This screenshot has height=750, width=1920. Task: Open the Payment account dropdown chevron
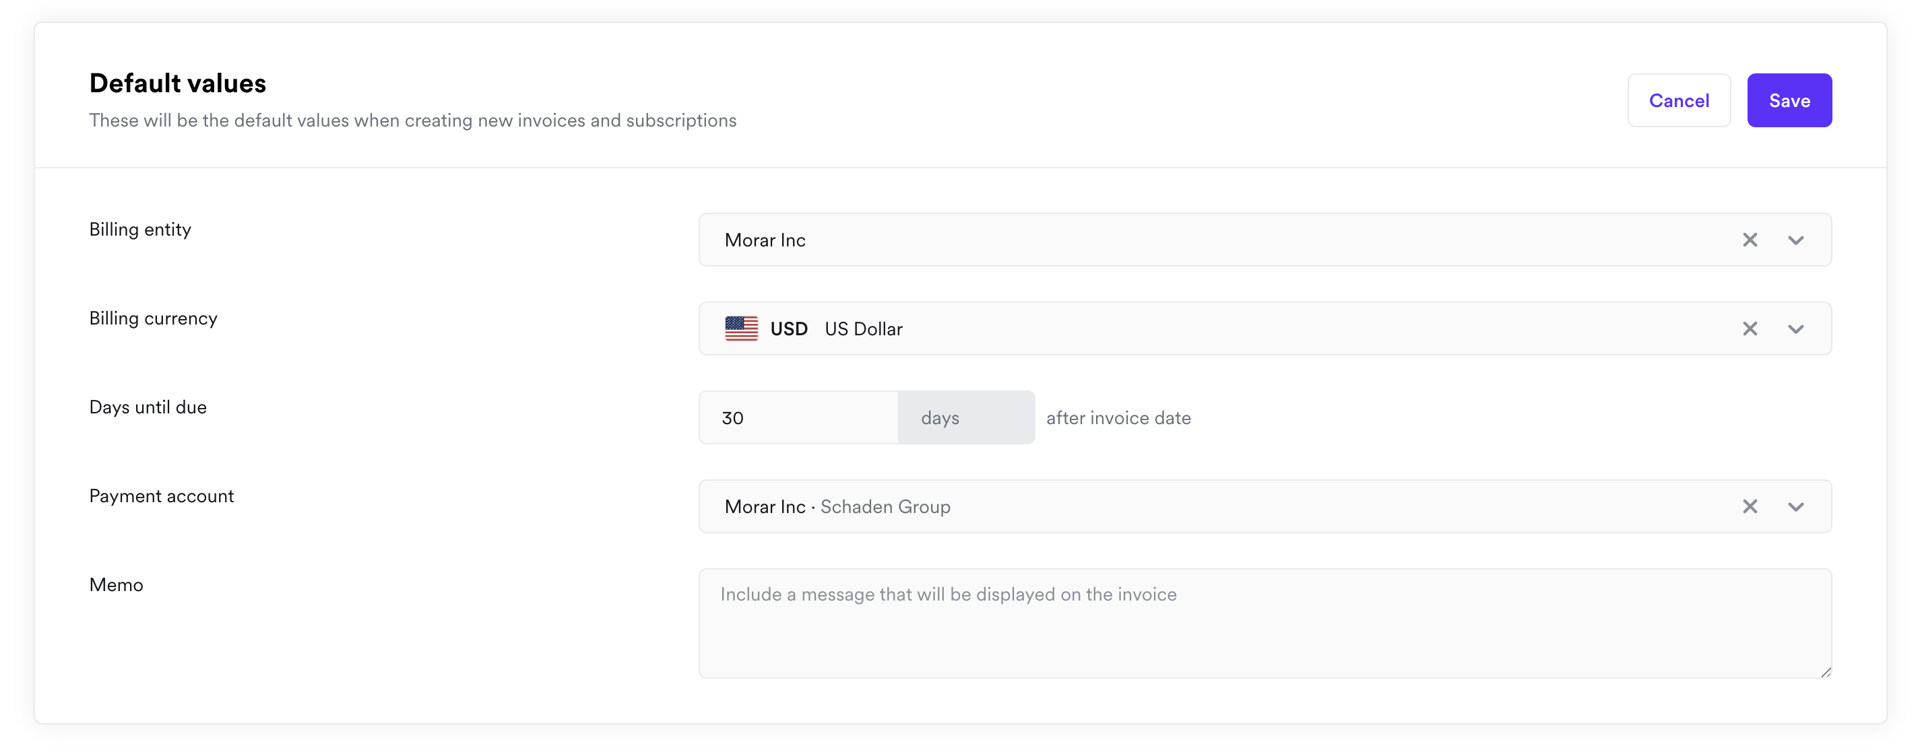[x=1795, y=506]
